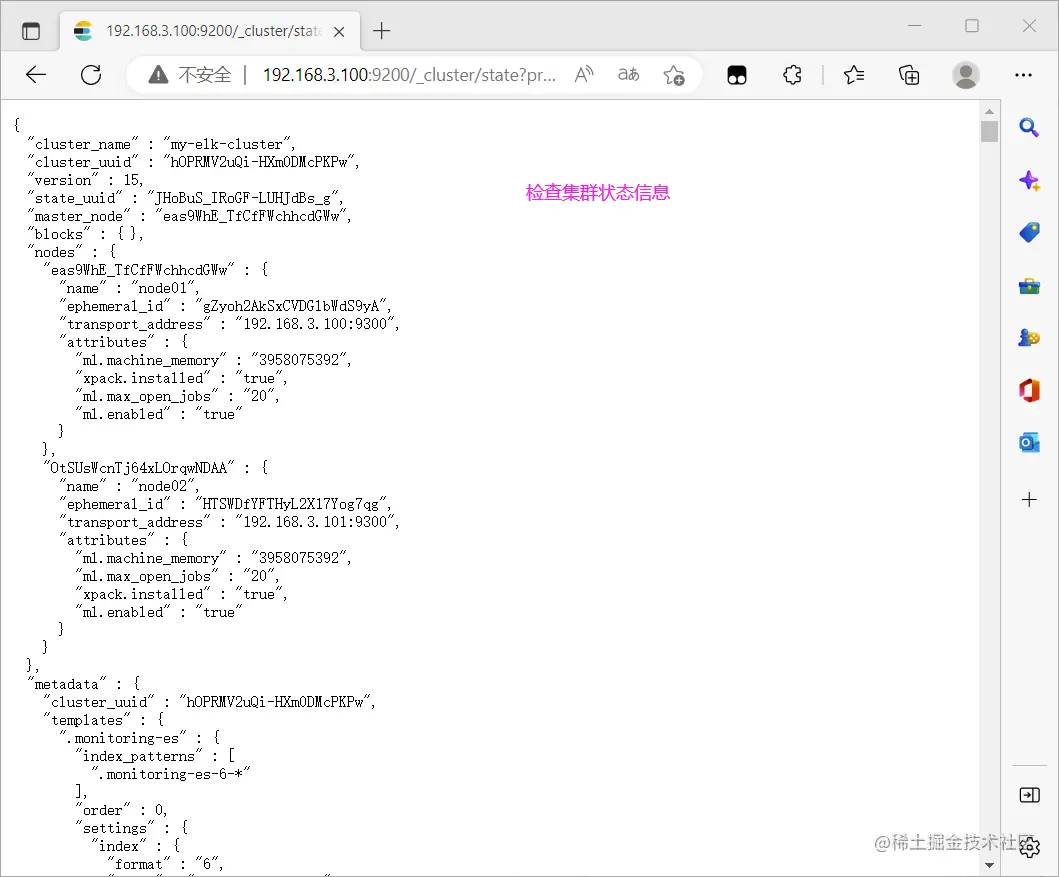Viewport: 1059px width, 877px height.
Task: Click the vertical scrollbar thumb
Action: (x=989, y=131)
